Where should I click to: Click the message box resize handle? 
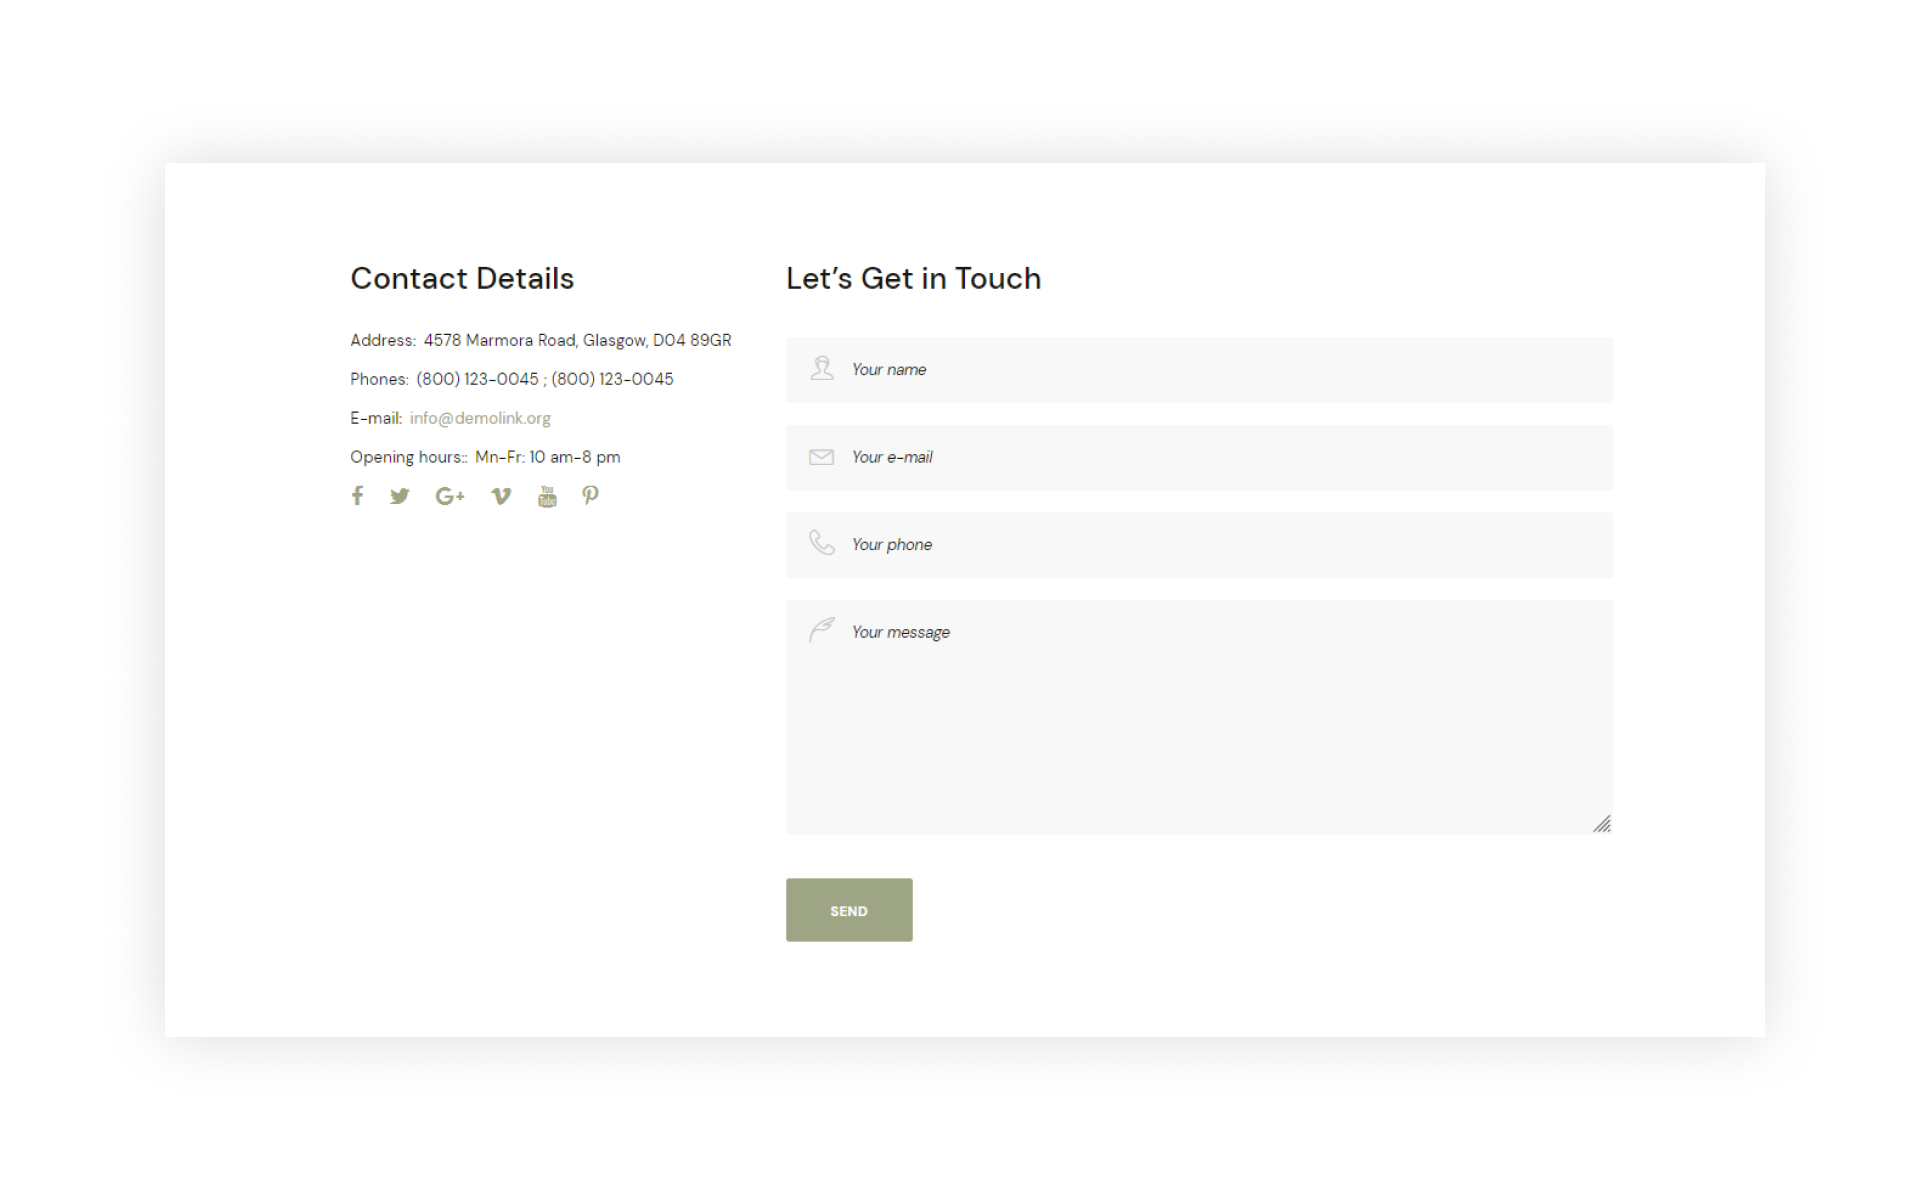point(1602,824)
